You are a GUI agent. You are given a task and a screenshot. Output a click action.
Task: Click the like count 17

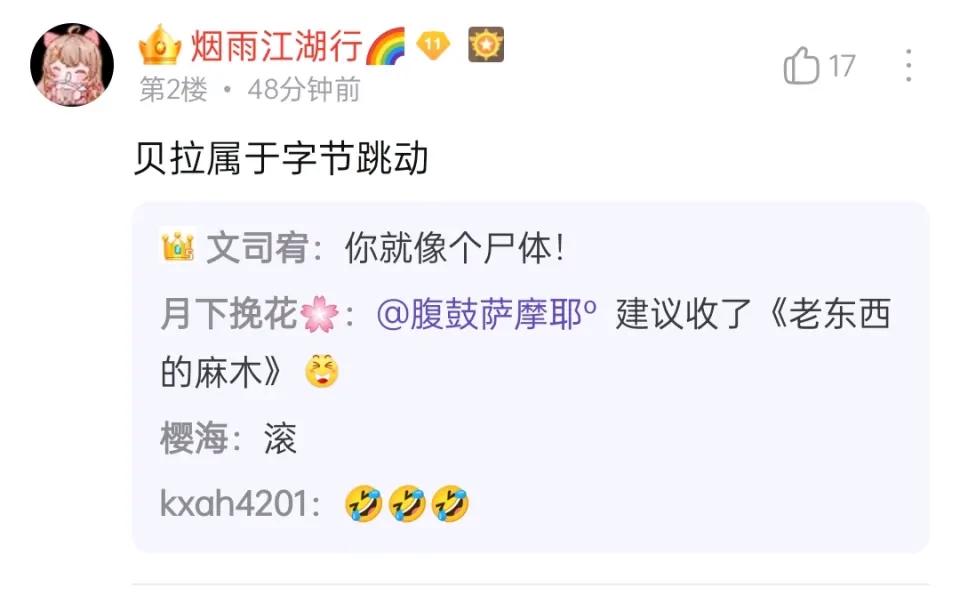[x=842, y=66]
